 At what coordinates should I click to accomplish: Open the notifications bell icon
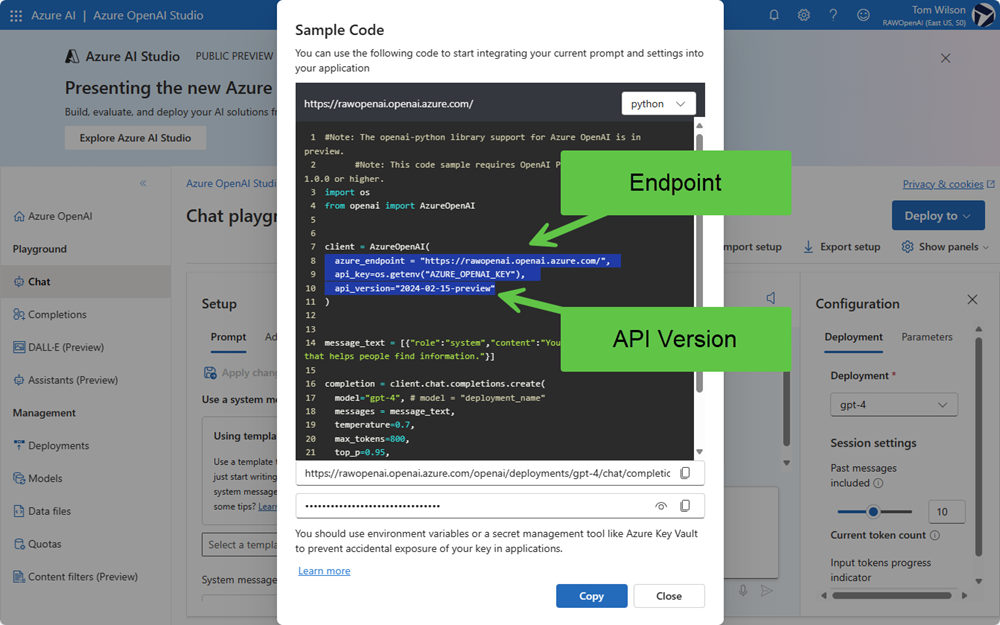pos(774,15)
